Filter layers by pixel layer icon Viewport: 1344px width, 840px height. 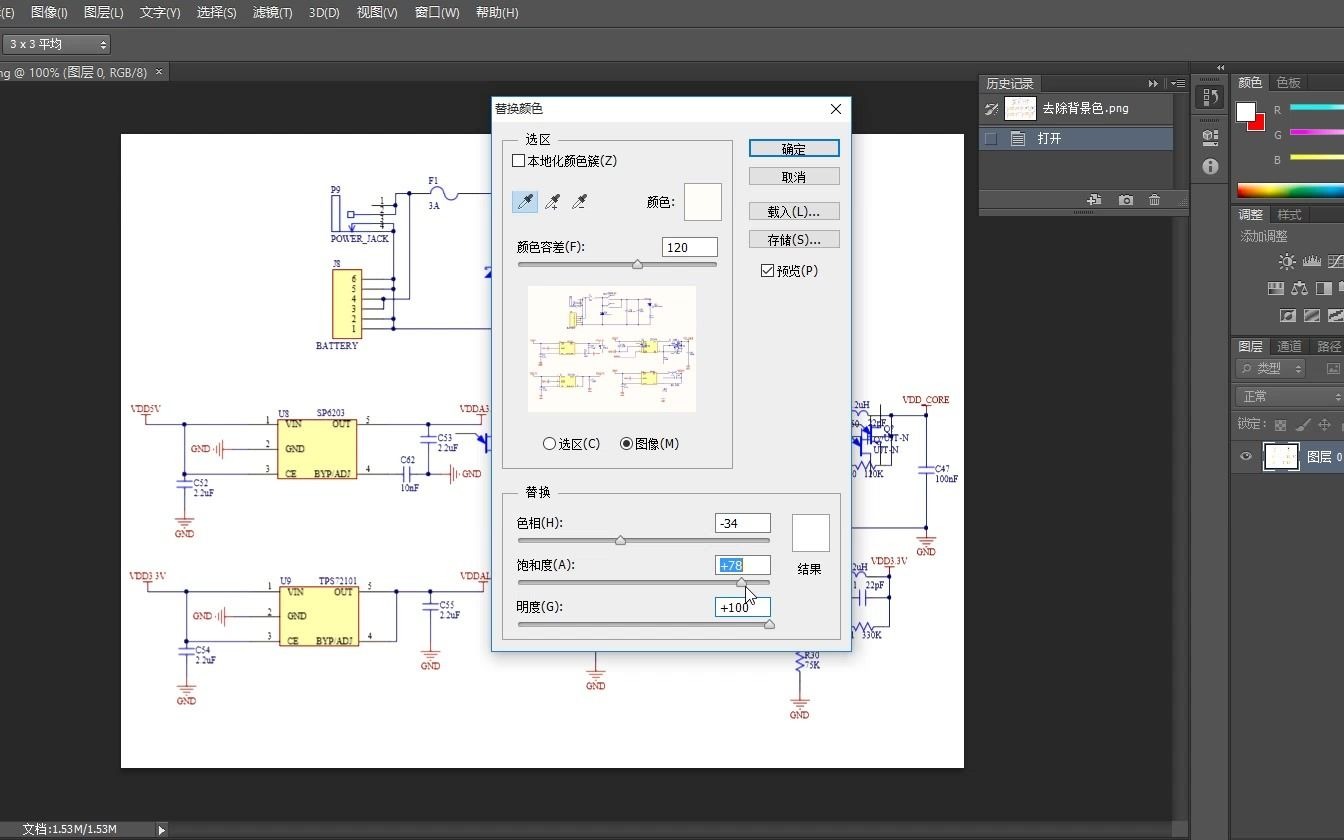pos(1333,369)
